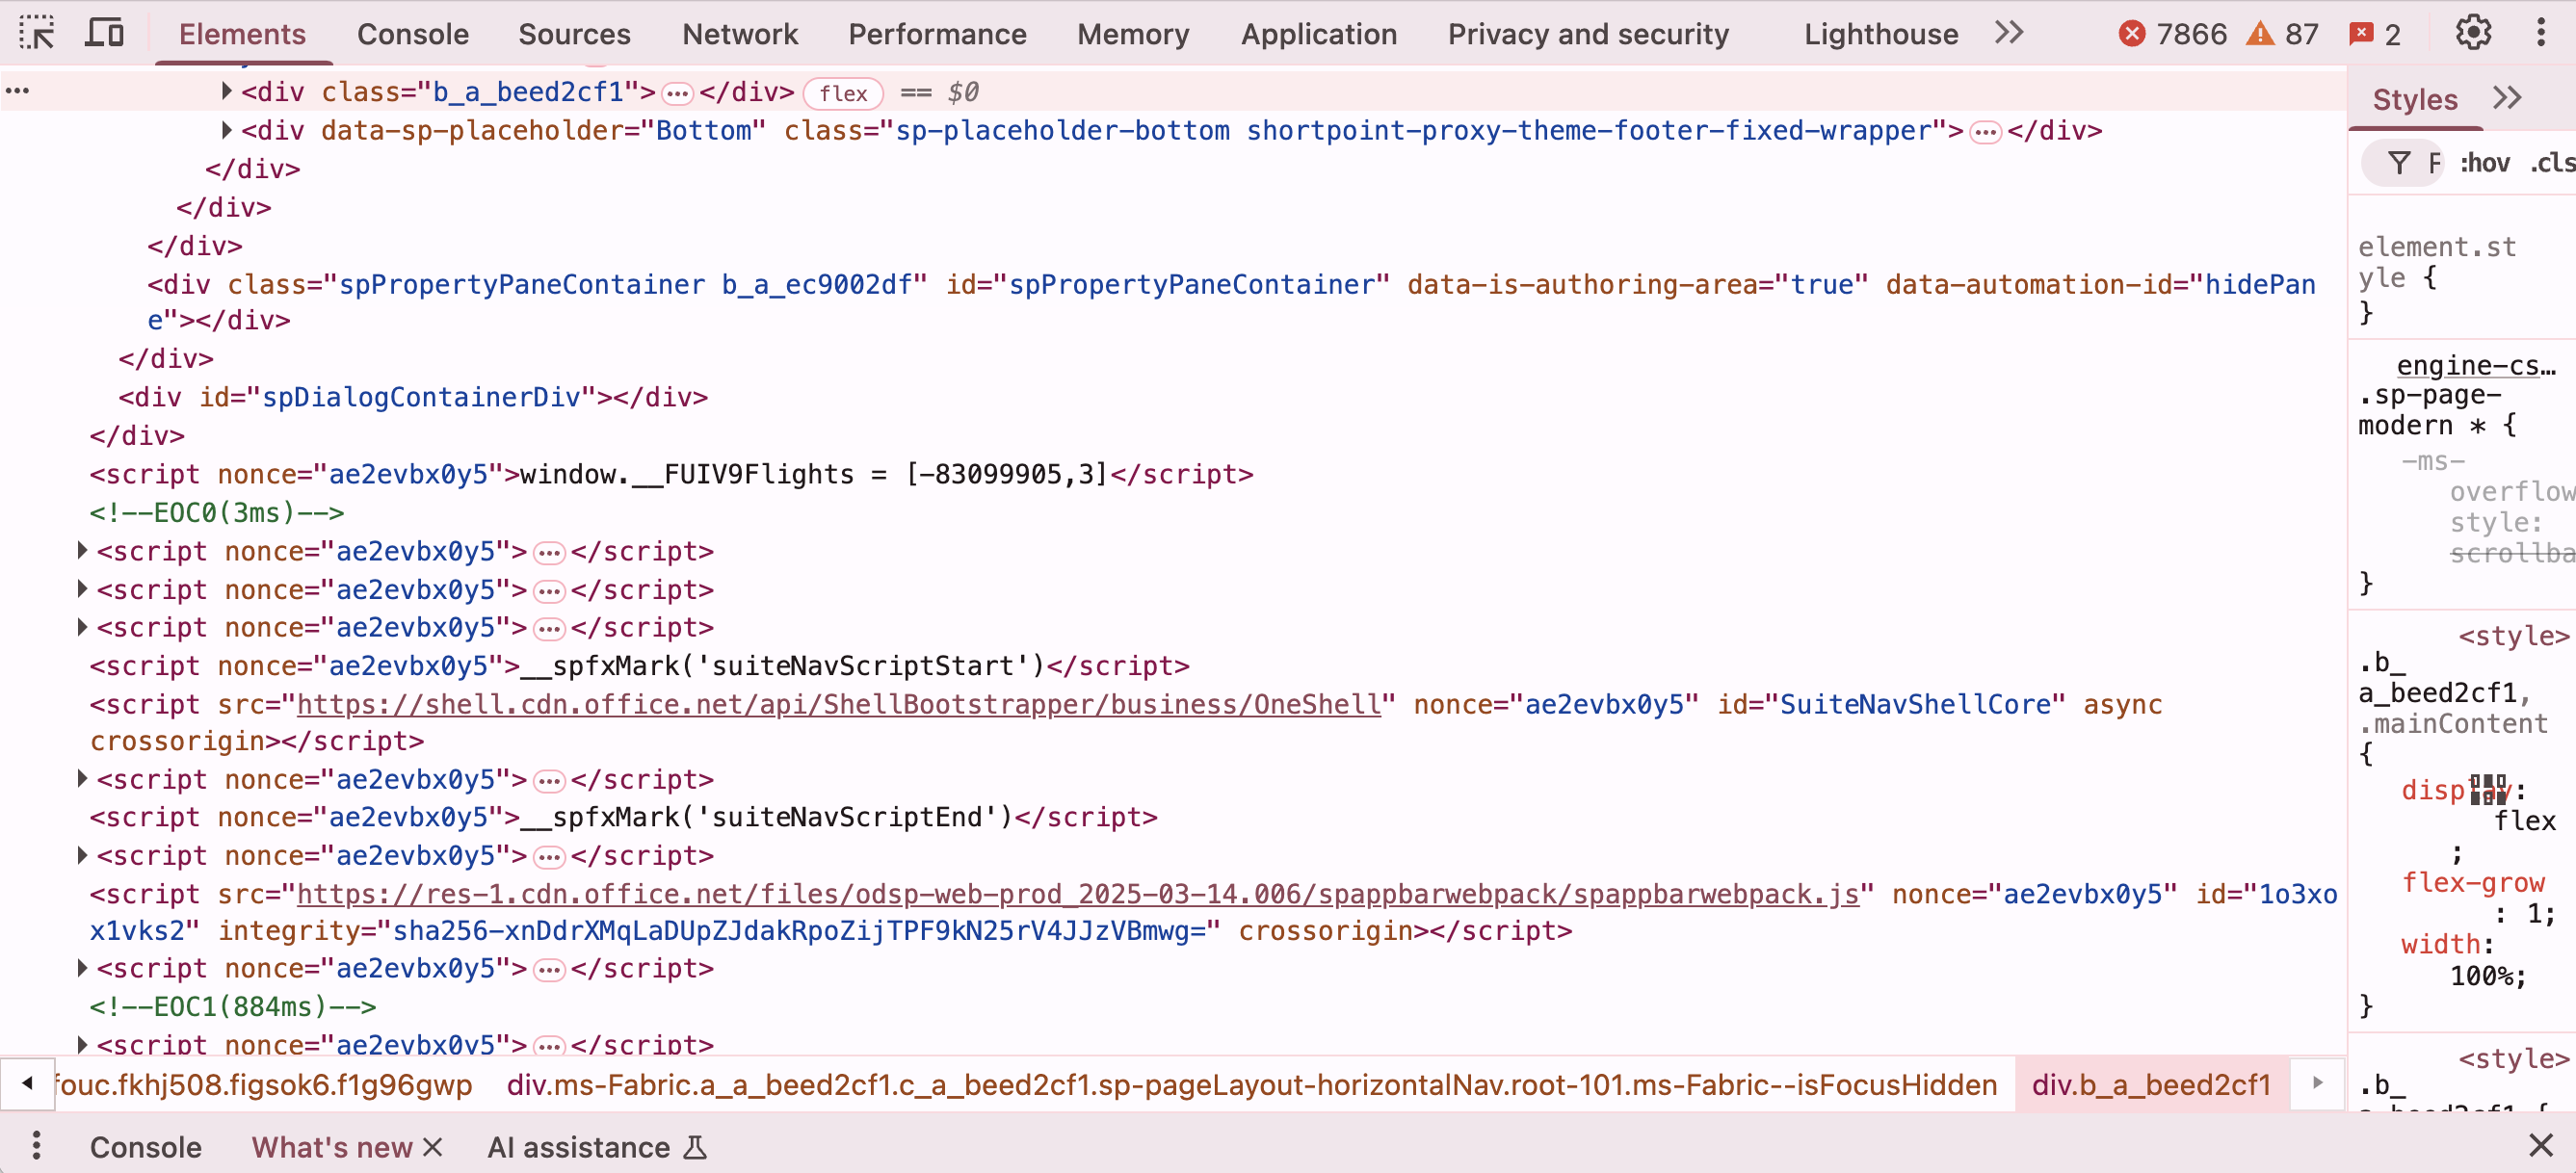Toggle the device toolbar icon
The height and width of the screenshot is (1173, 2576).
coord(104,33)
